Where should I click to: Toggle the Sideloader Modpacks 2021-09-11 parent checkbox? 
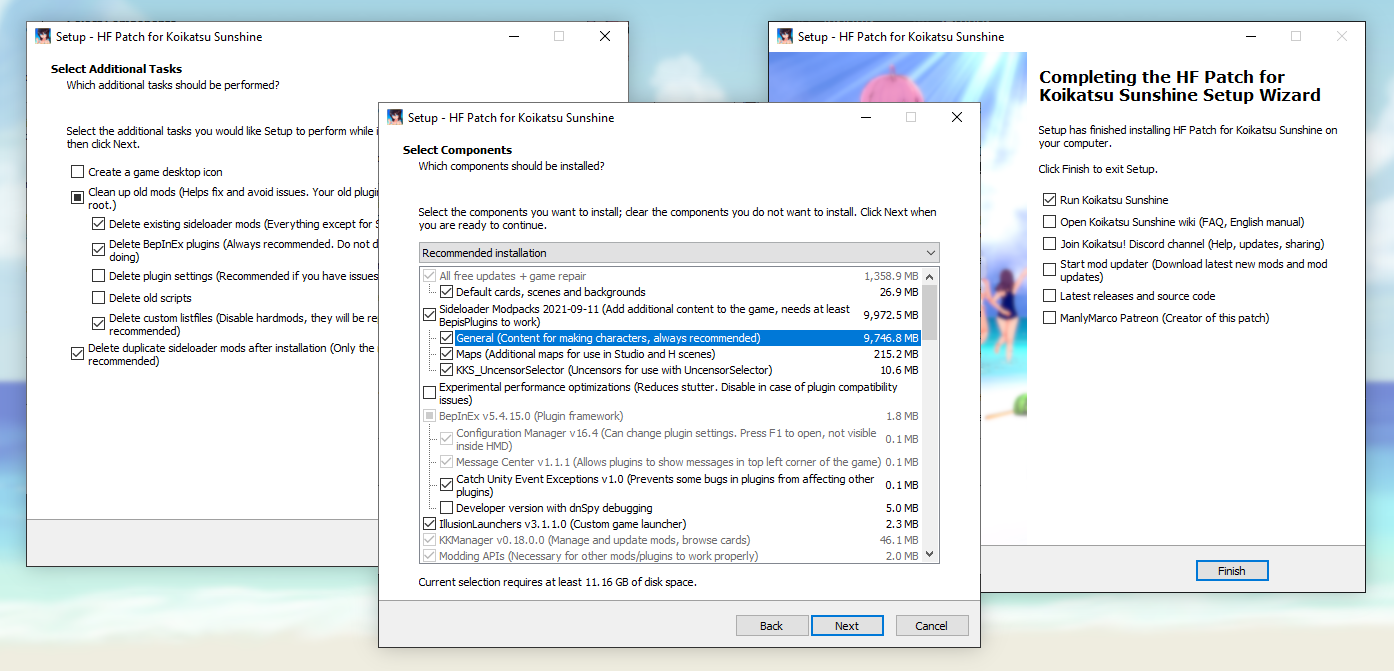430,315
